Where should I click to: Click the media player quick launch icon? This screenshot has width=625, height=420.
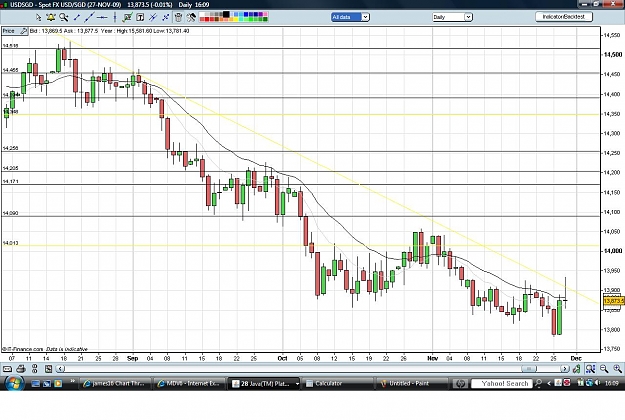[x=58, y=384]
